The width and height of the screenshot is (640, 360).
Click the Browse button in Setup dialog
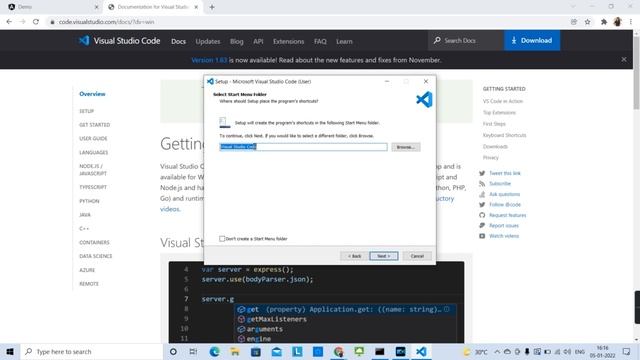tap(406, 147)
